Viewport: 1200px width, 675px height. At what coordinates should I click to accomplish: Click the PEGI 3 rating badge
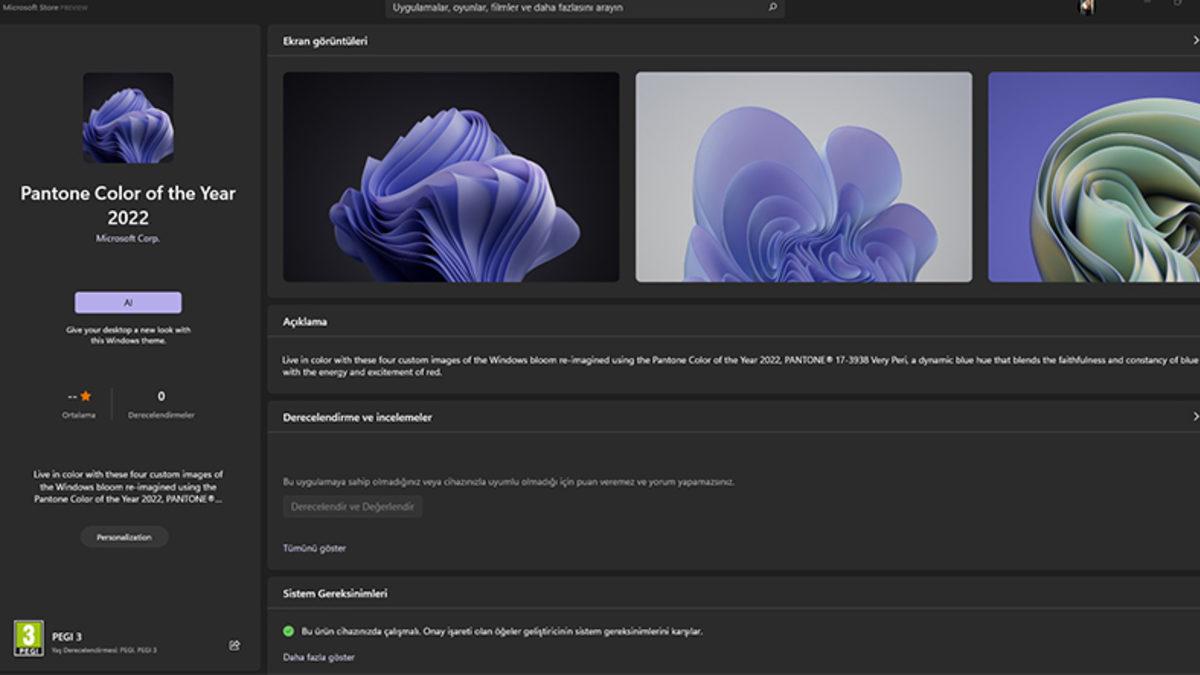point(29,639)
